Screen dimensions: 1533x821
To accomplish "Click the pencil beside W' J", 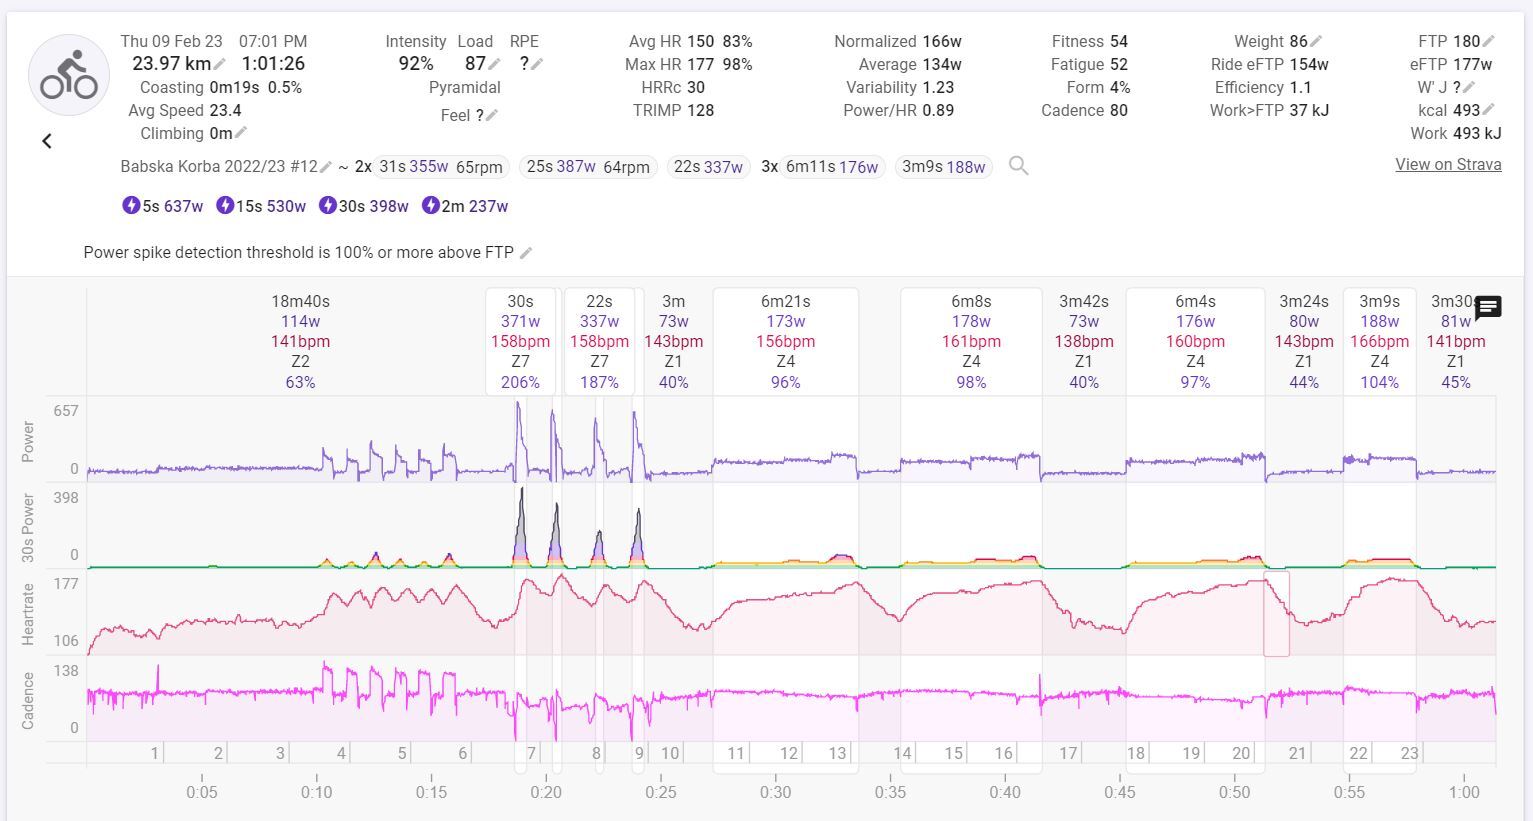I will click(1469, 87).
